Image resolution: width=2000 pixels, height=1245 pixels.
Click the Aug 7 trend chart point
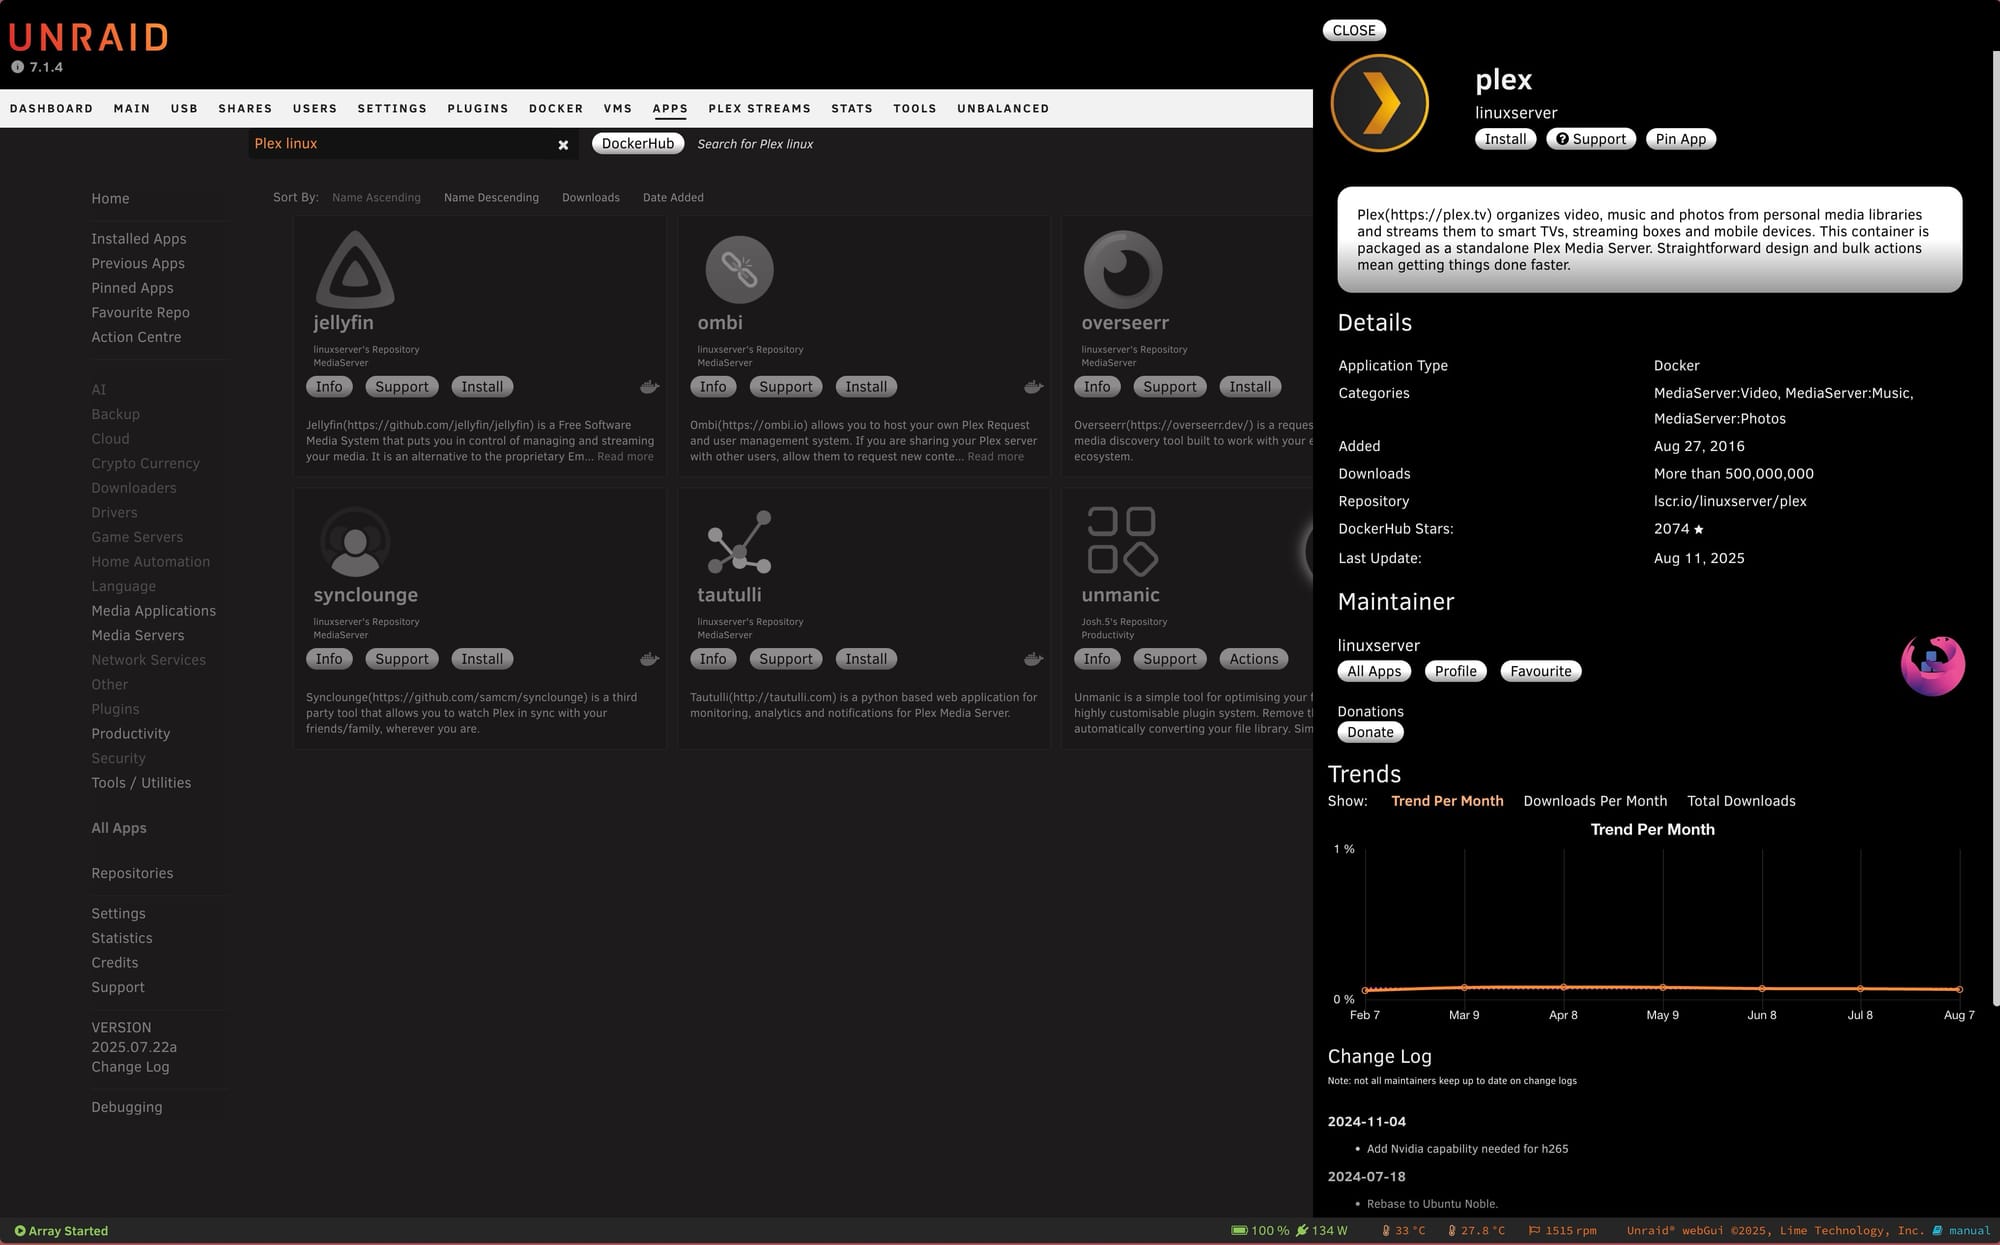[x=1959, y=989]
